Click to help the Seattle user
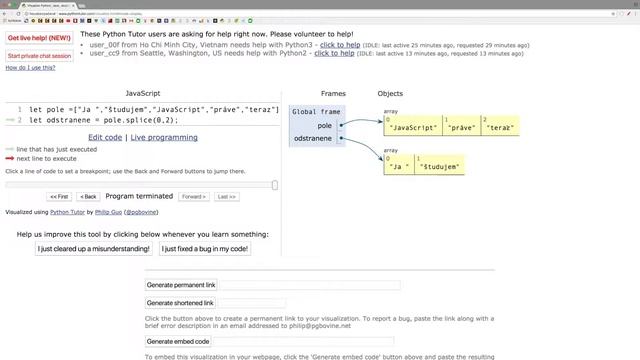640x360 pixels. 334,53
